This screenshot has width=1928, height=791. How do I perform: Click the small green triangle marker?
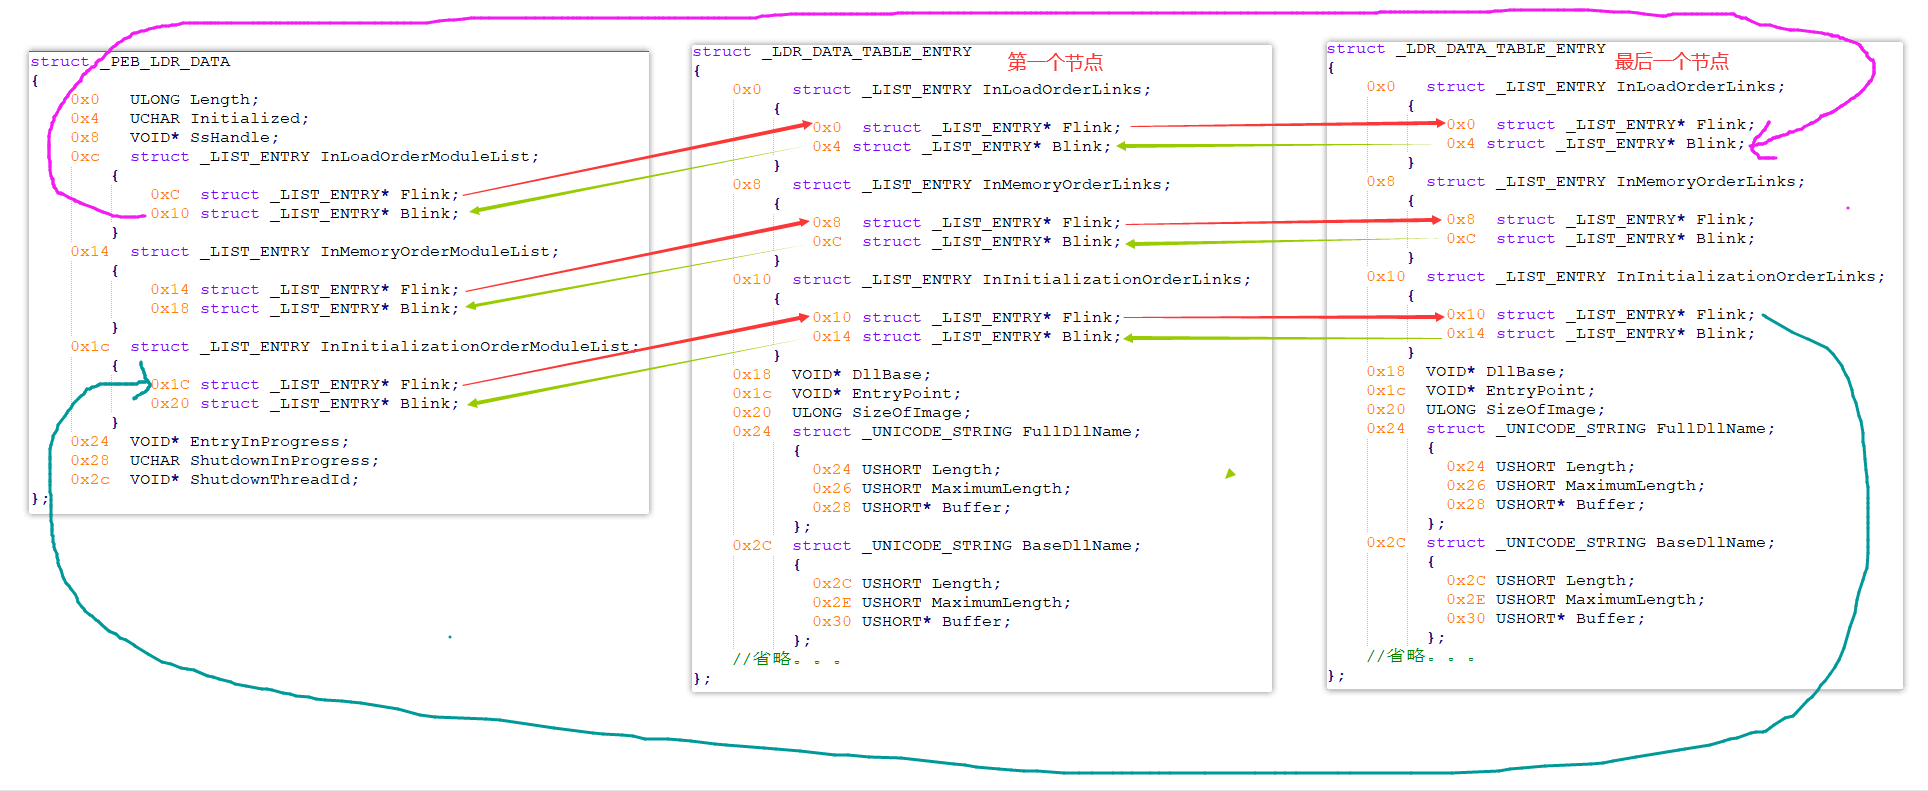(1230, 474)
